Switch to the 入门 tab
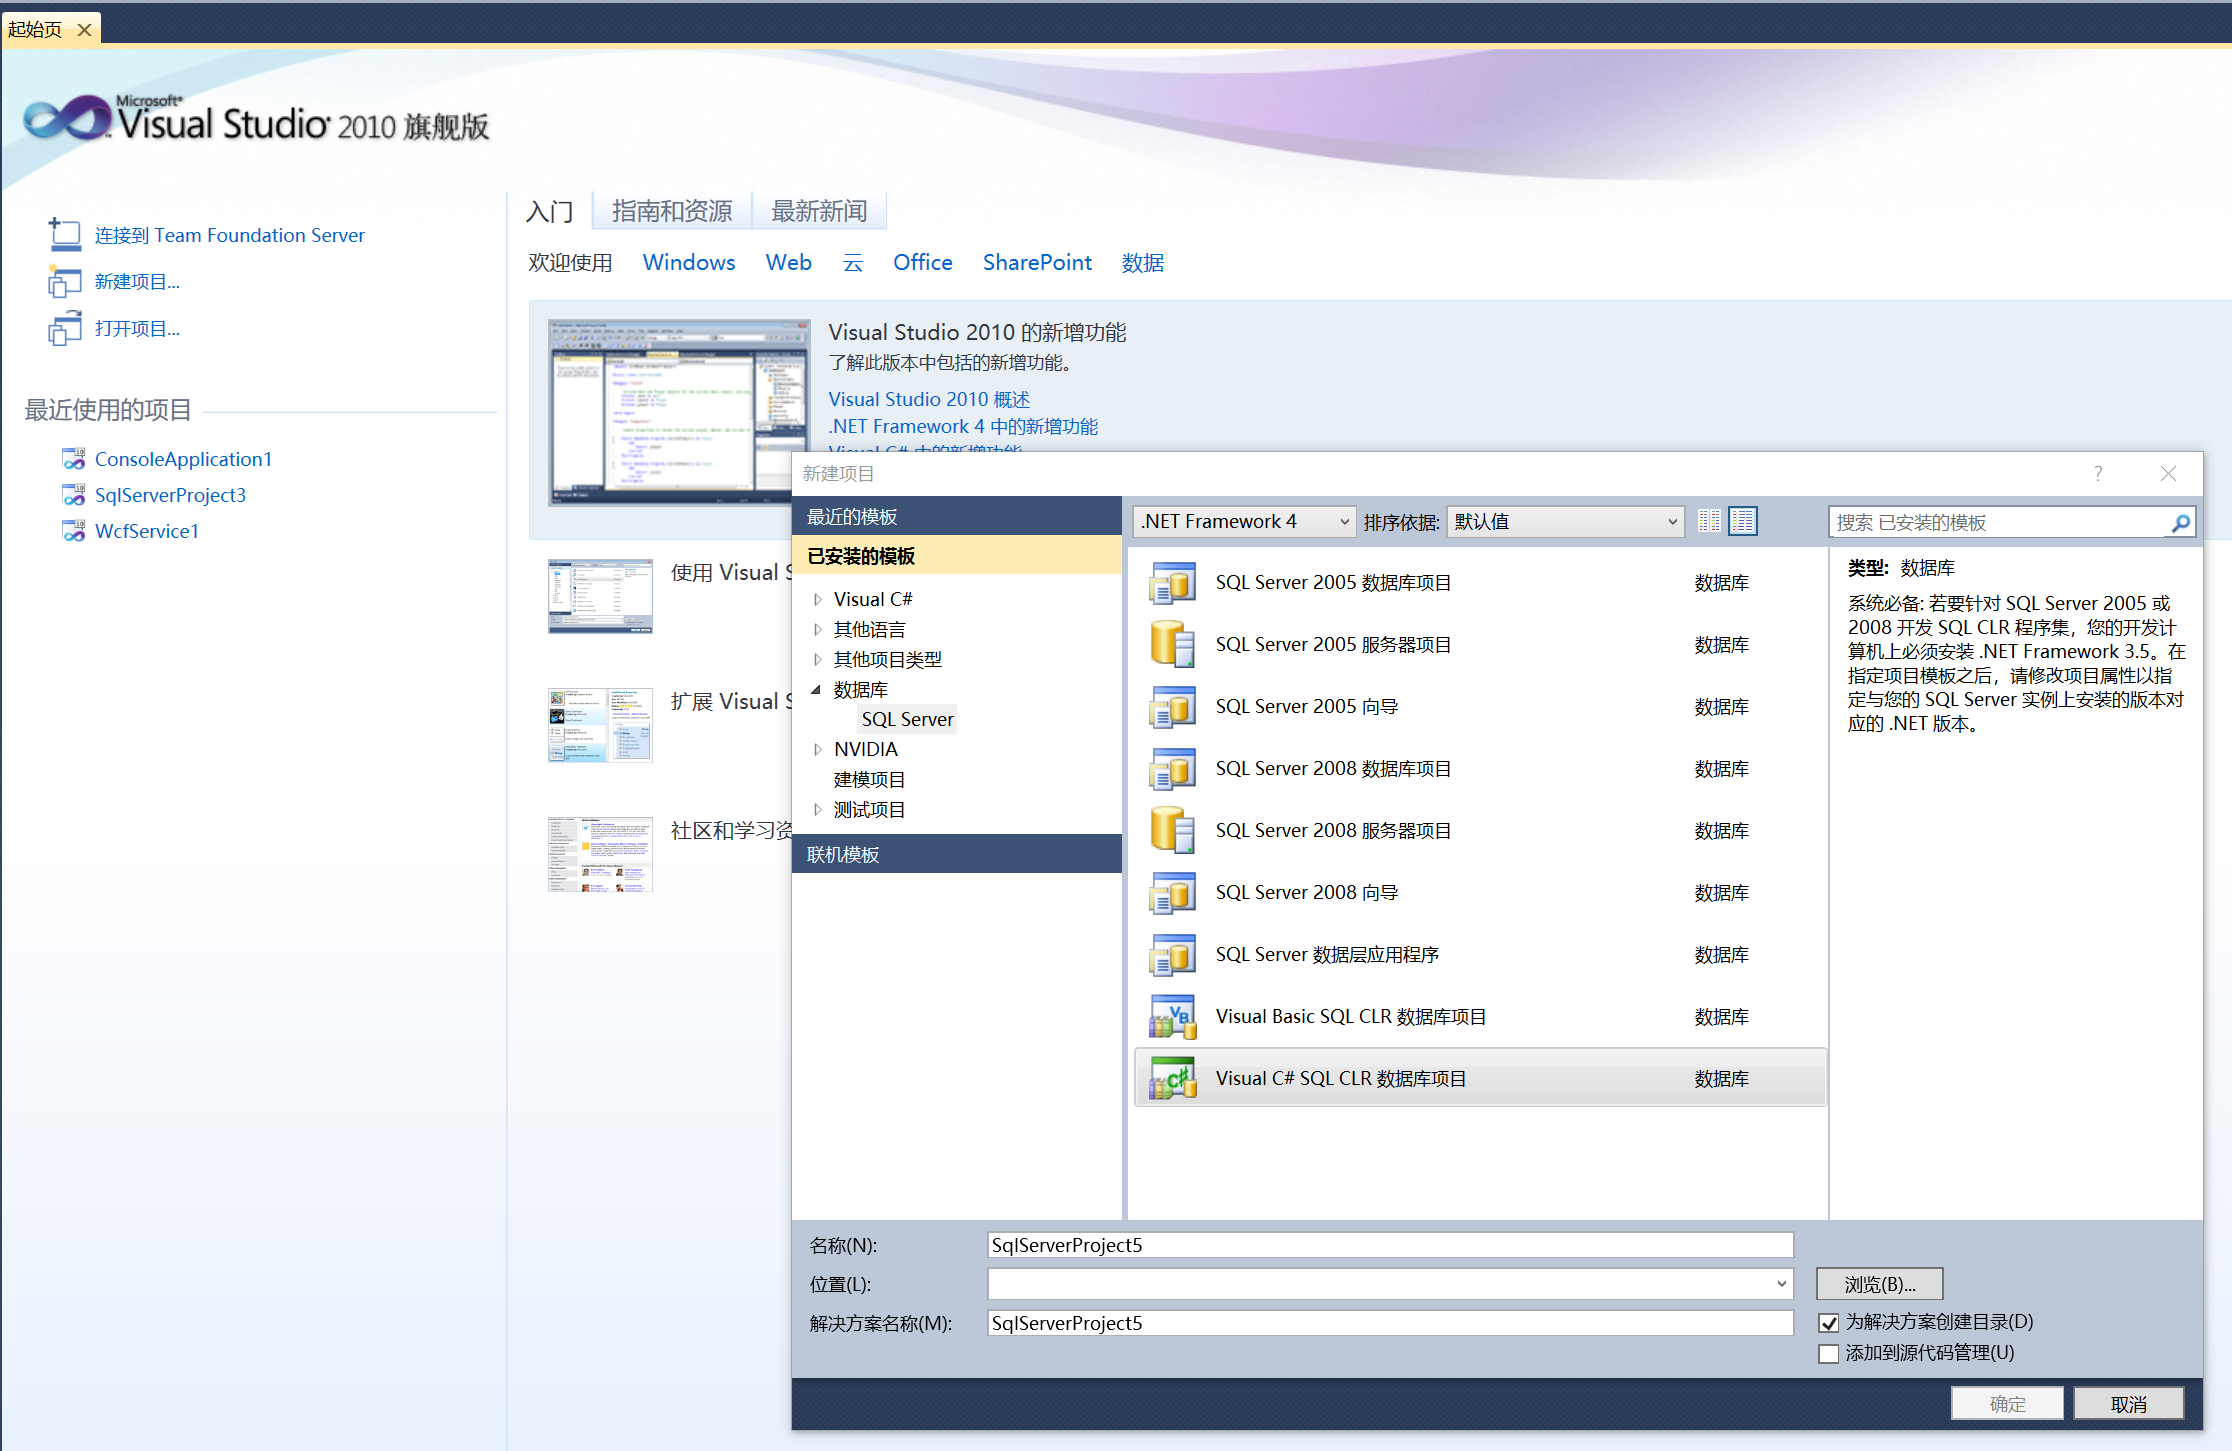This screenshot has width=2232, height=1451. [x=550, y=211]
